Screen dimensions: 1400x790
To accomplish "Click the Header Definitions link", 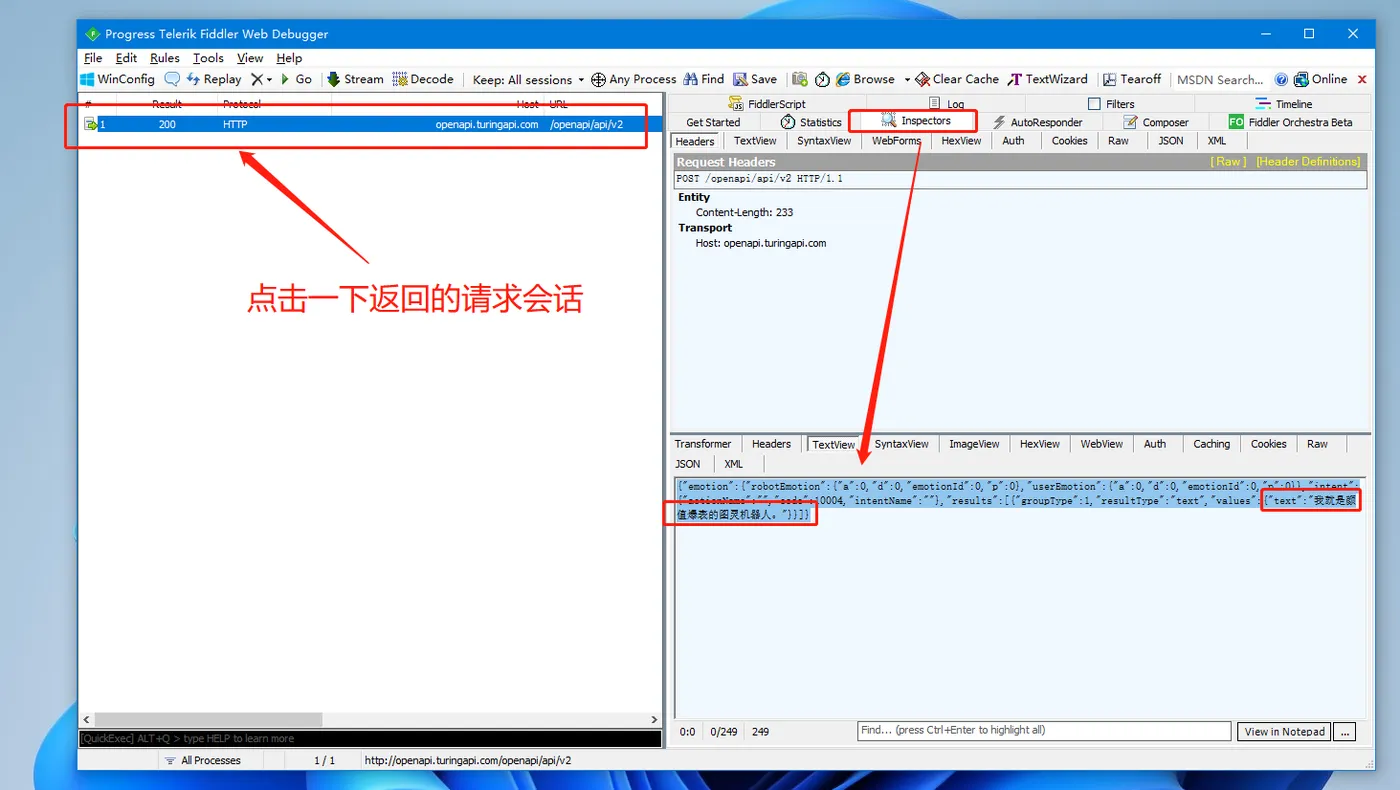I will point(1308,162).
